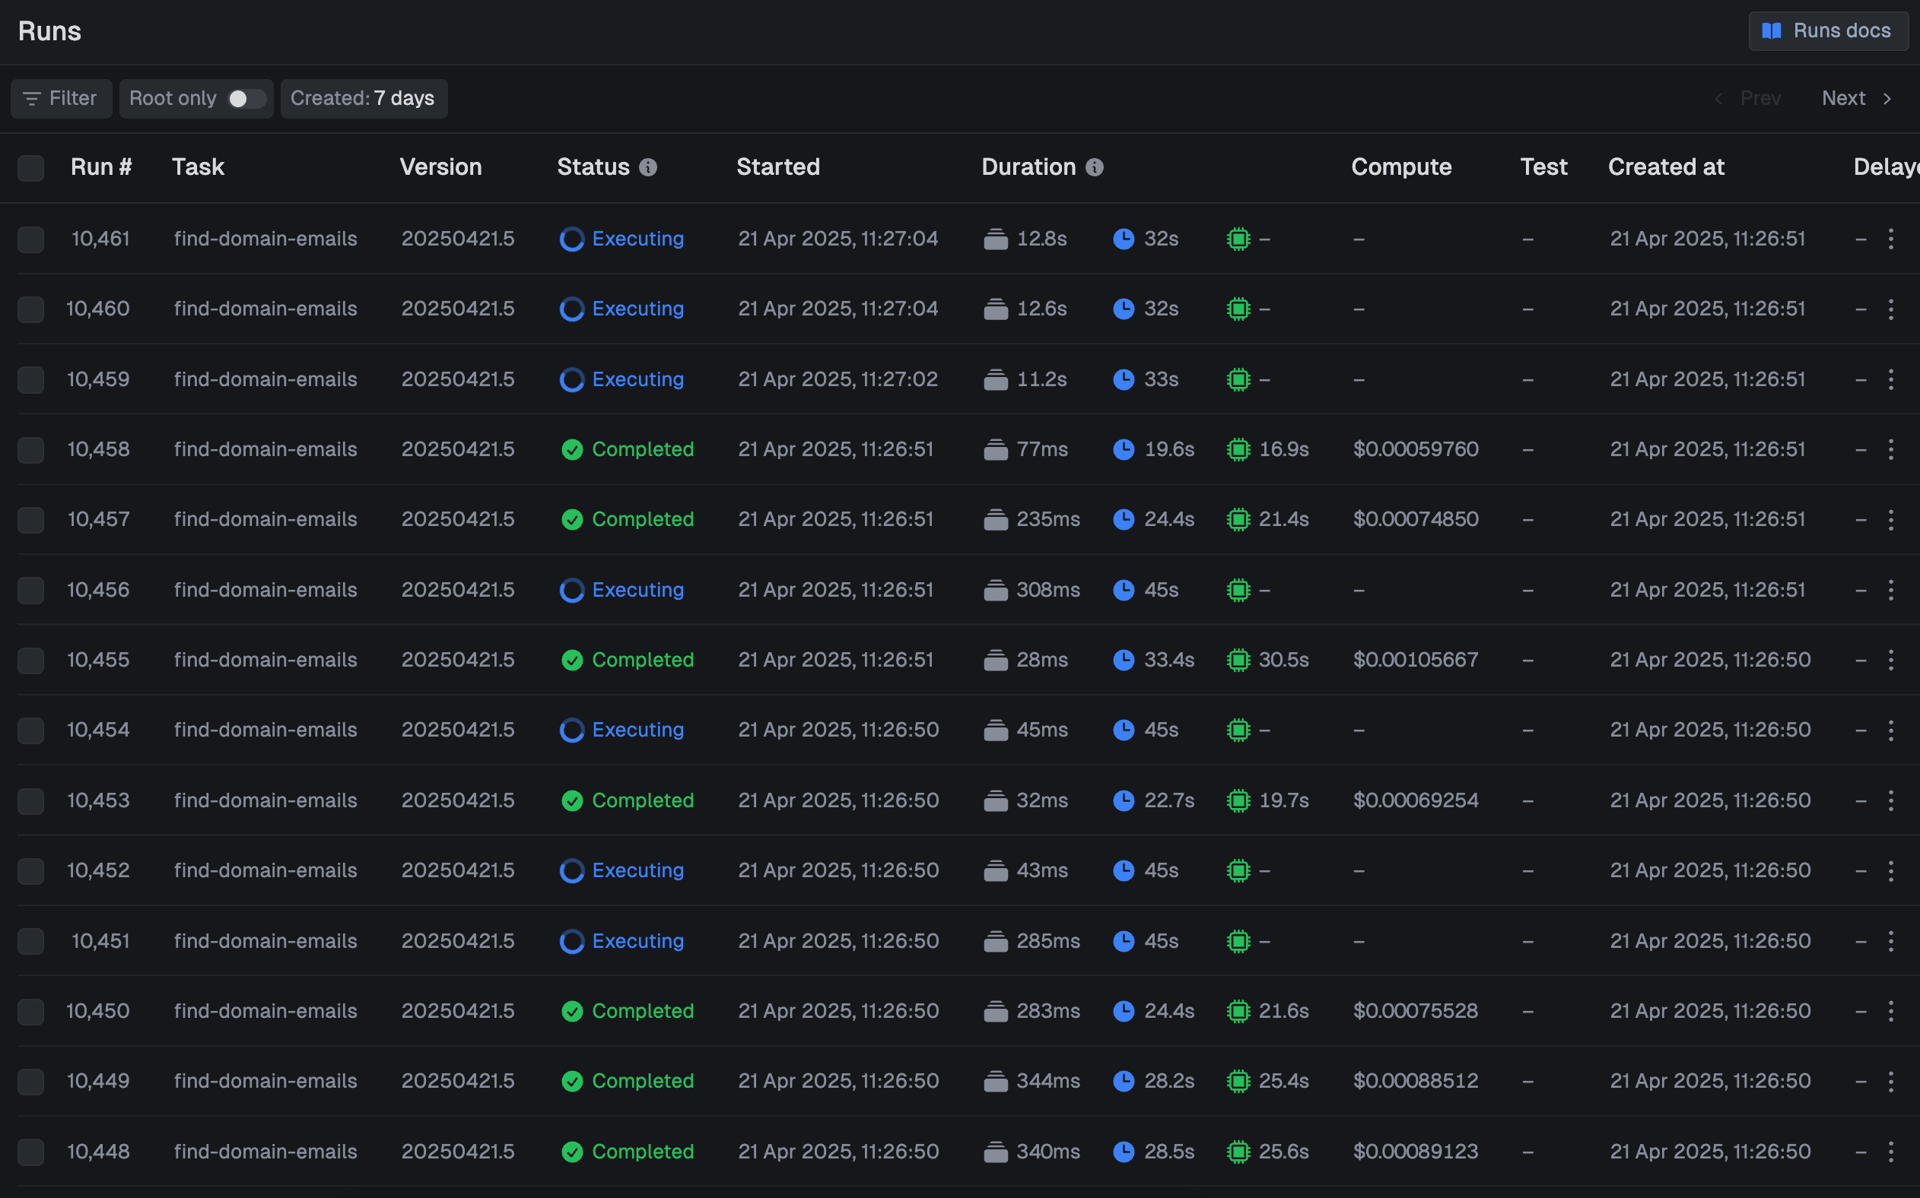Viewport: 1920px width, 1198px height.
Task: Open the actions menu for run 10,454
Action: pos(1890,730)
